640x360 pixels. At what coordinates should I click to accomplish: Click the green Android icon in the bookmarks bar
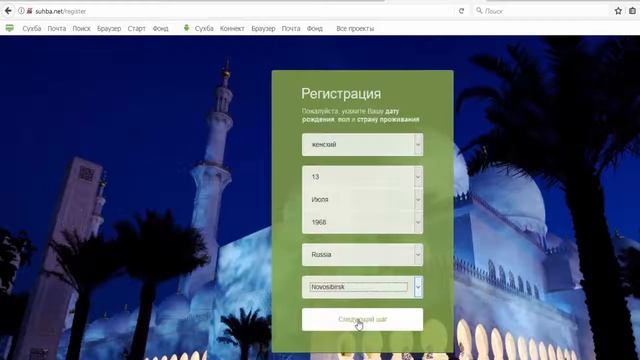187,28
